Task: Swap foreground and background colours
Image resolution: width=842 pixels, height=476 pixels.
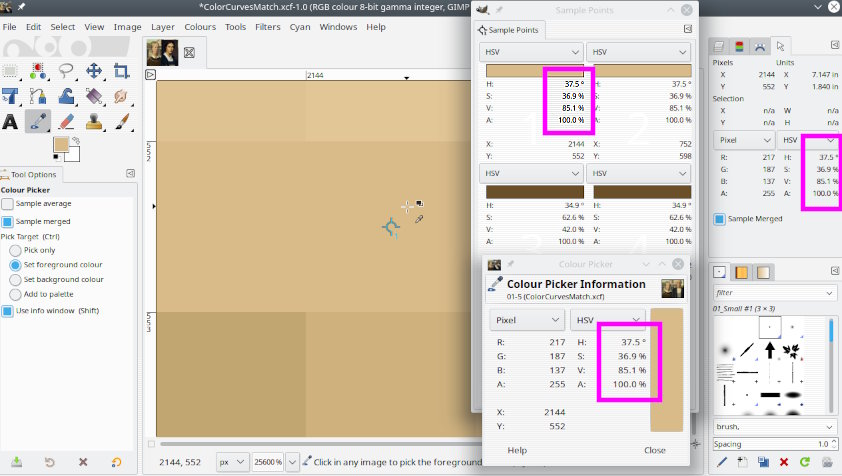Action: coord(76,140)
